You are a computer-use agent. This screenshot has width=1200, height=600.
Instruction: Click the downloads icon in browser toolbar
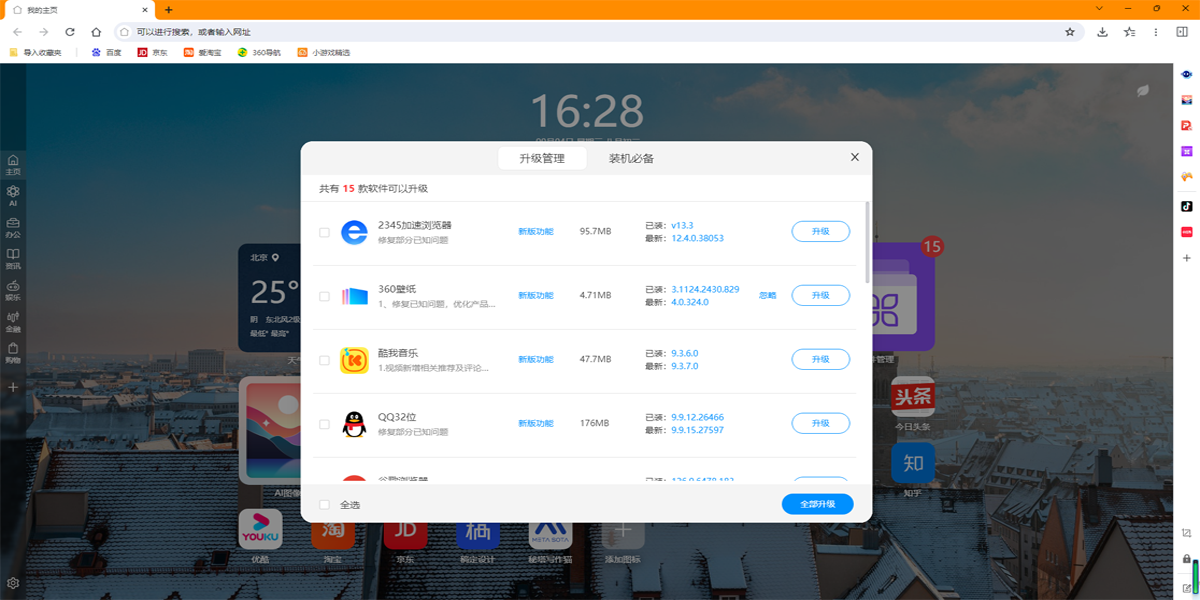coord(1102,32)
